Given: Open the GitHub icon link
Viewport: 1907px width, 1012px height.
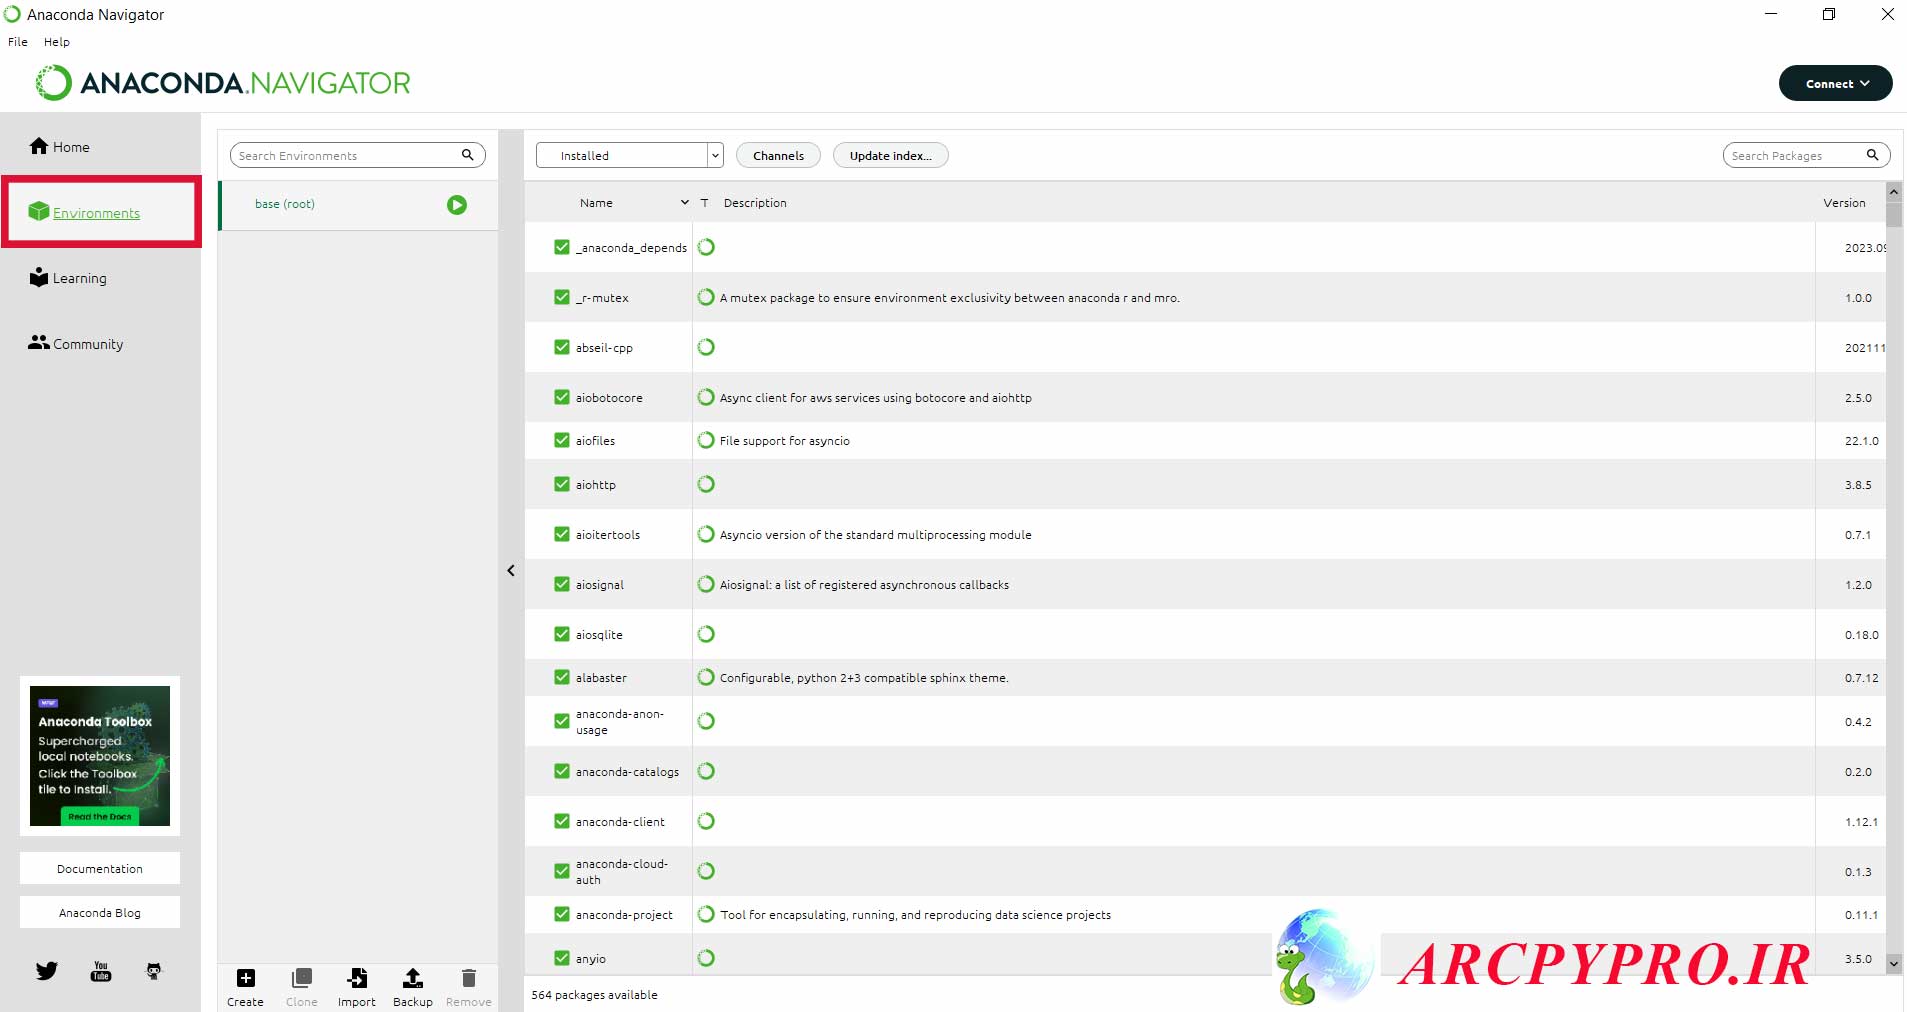Looking at the screenshot, I should point(154,971).
